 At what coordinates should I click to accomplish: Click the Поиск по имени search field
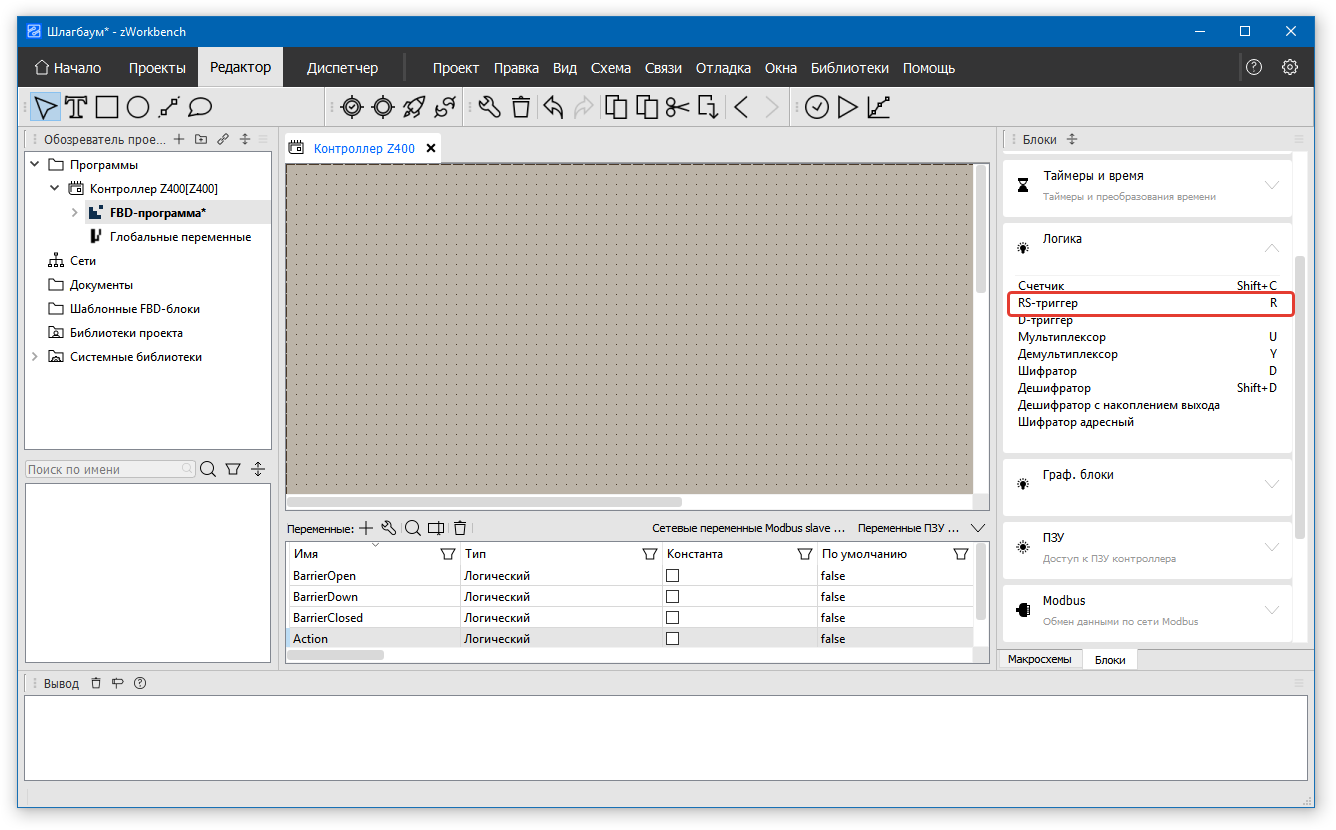click(x=103, y=469)
